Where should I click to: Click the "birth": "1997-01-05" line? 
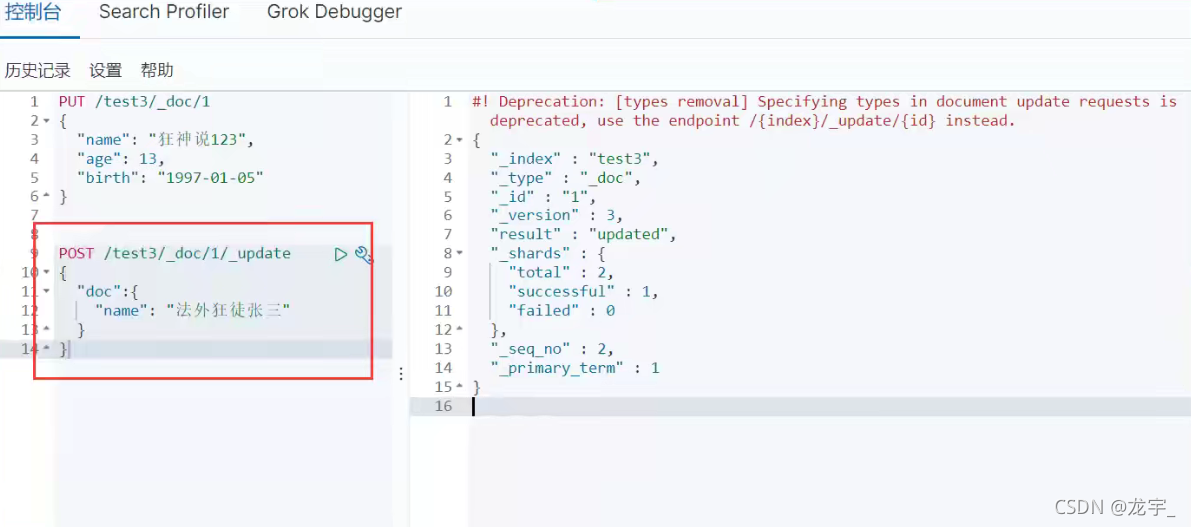point(170,178)
